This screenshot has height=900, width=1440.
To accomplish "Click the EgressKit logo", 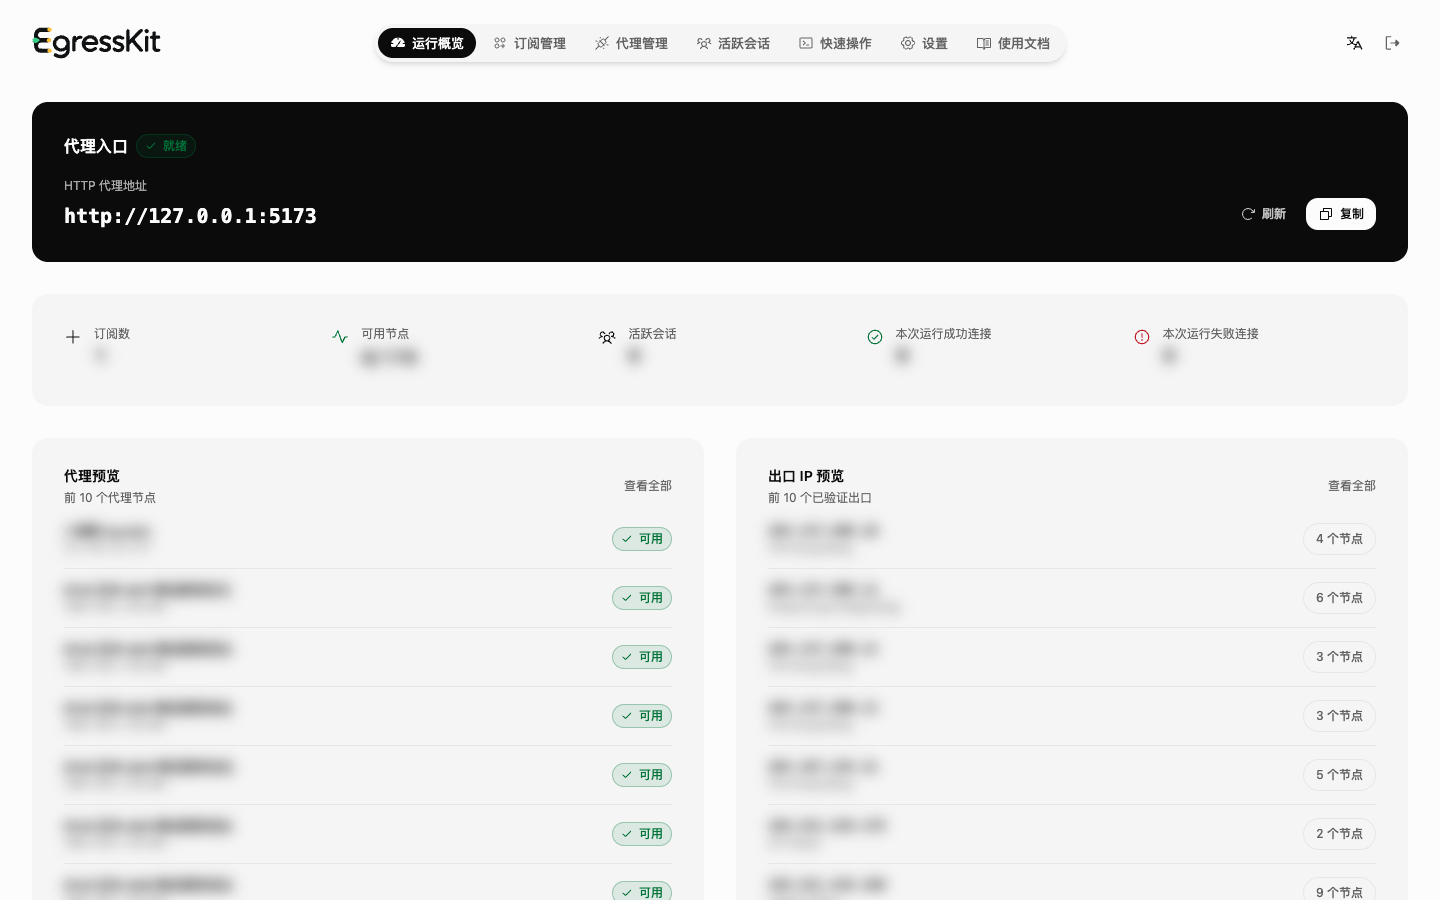I will [97, 42].
